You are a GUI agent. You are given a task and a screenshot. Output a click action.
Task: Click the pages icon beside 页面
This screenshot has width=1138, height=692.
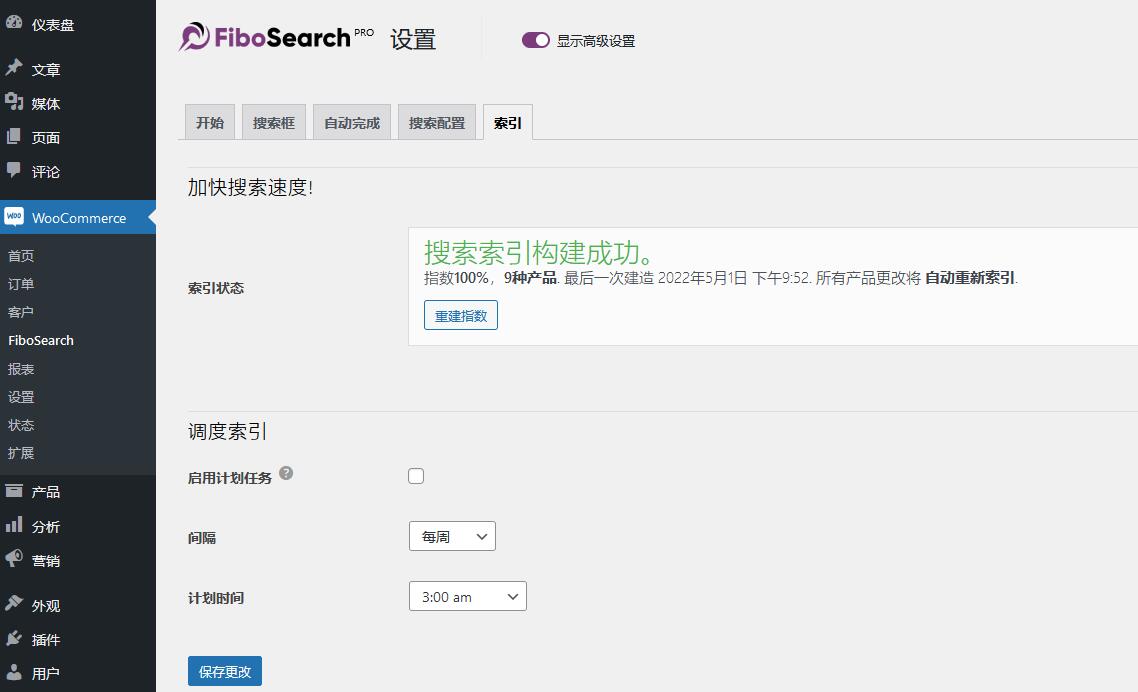pyautogui.click(x=14, y=137)
